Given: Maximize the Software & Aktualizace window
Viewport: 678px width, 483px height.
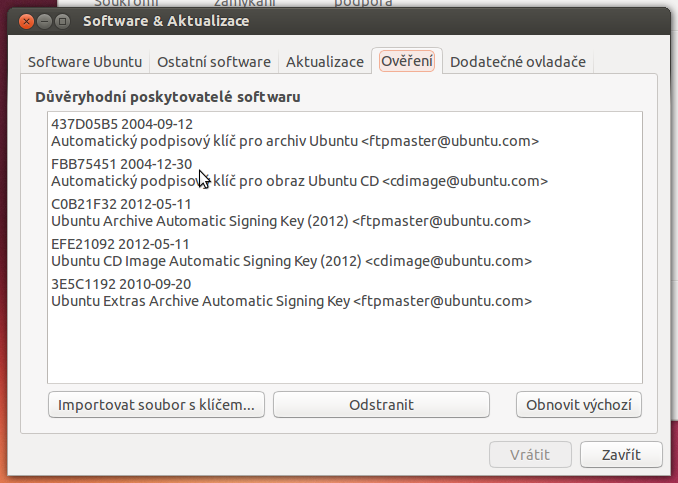Looking at the screenshot, I should 63,21.
